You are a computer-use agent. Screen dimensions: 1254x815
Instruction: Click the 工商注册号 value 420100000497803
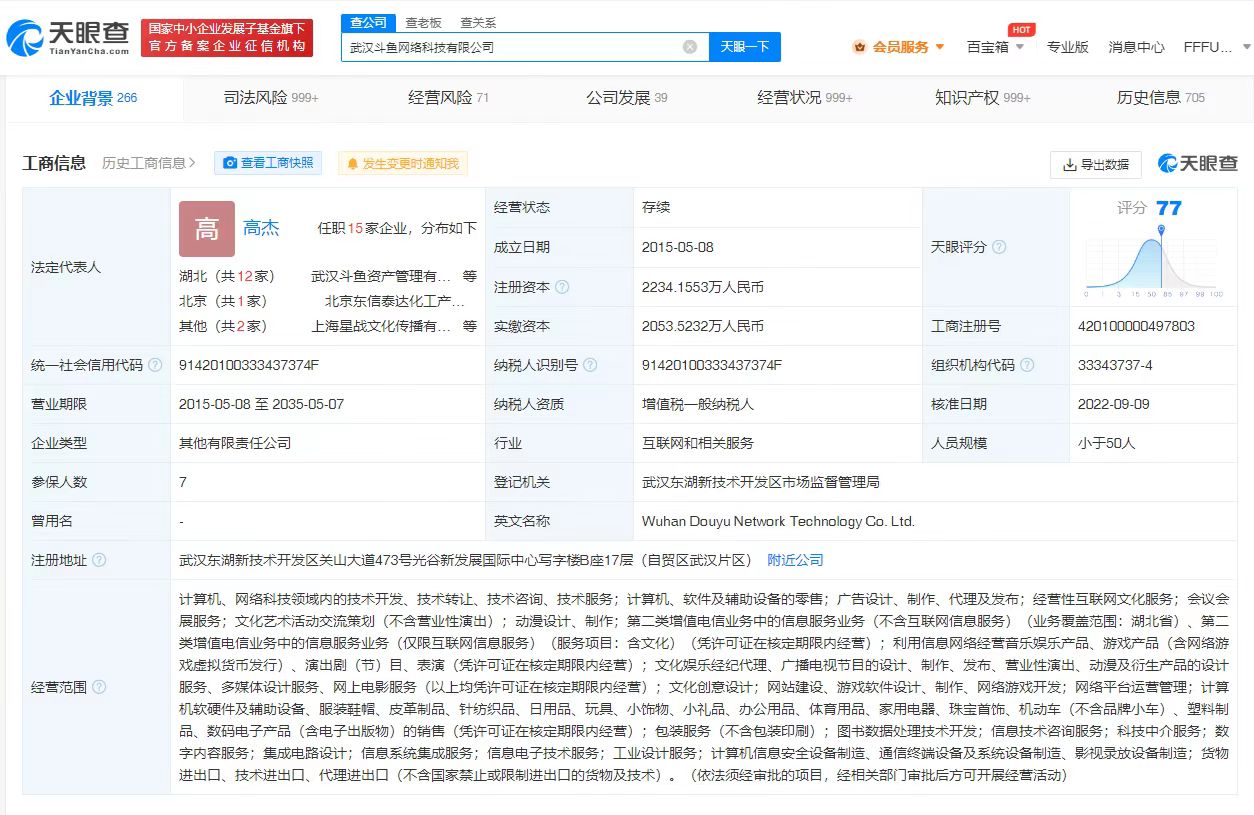(x=1138, y=326)
